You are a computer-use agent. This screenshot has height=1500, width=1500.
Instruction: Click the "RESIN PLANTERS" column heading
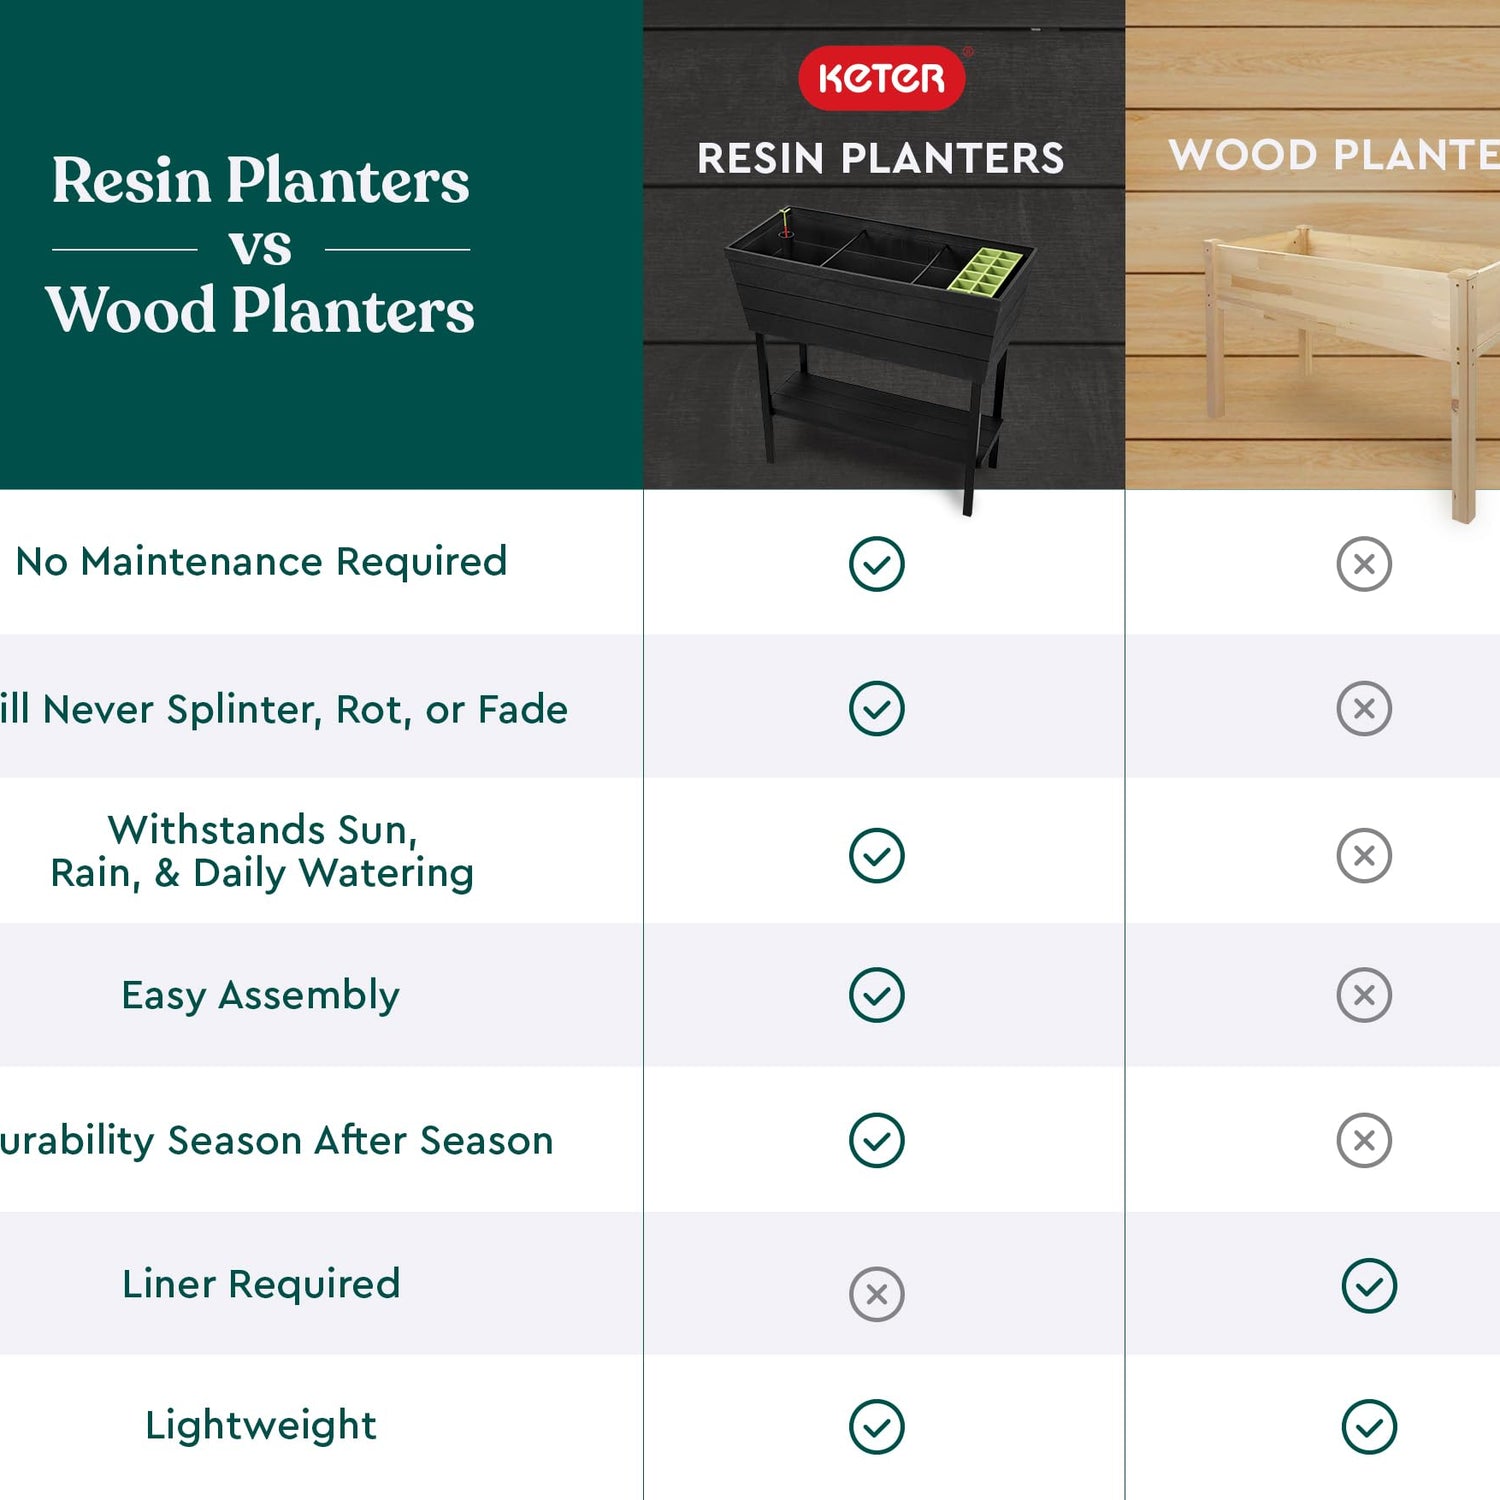[x=881, y=158]
